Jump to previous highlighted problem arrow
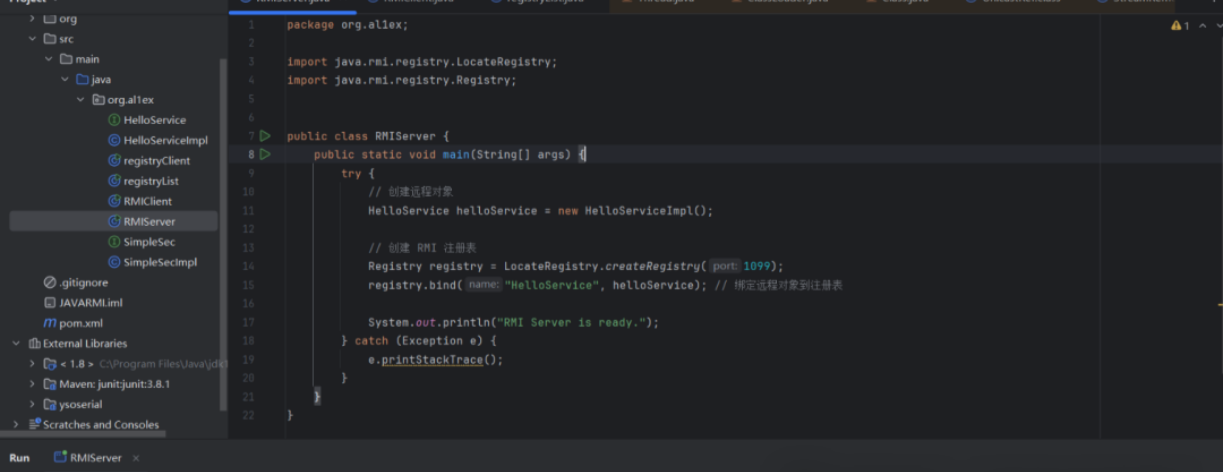The width and height of the screenshot is (1223, 472). click(x=1202, y=25)
